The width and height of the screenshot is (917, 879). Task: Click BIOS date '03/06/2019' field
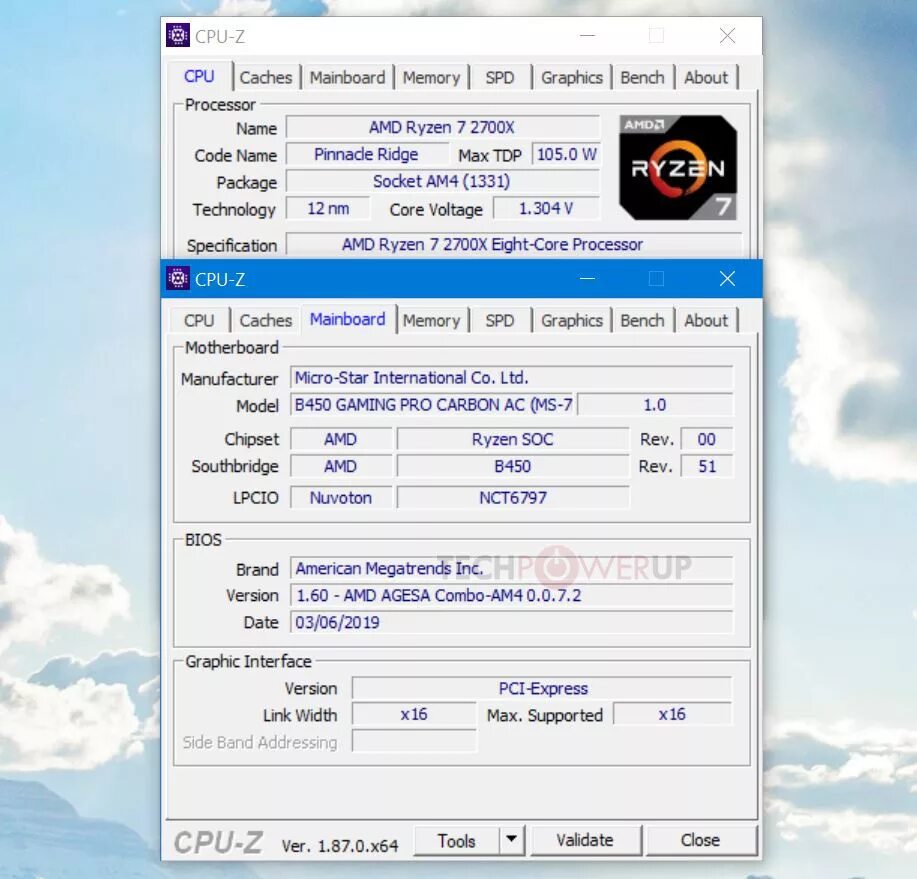click(512, 622)
